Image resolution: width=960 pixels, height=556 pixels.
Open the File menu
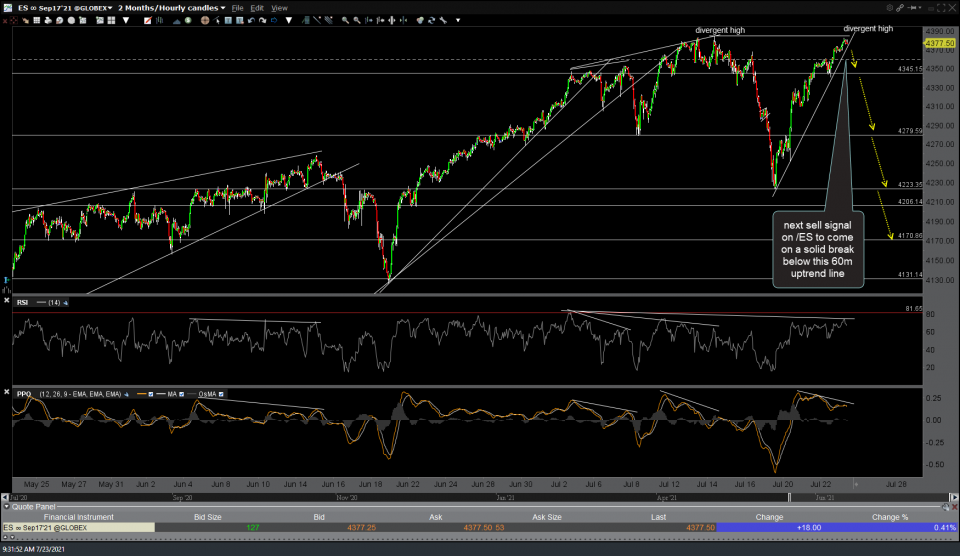(237, 8)
